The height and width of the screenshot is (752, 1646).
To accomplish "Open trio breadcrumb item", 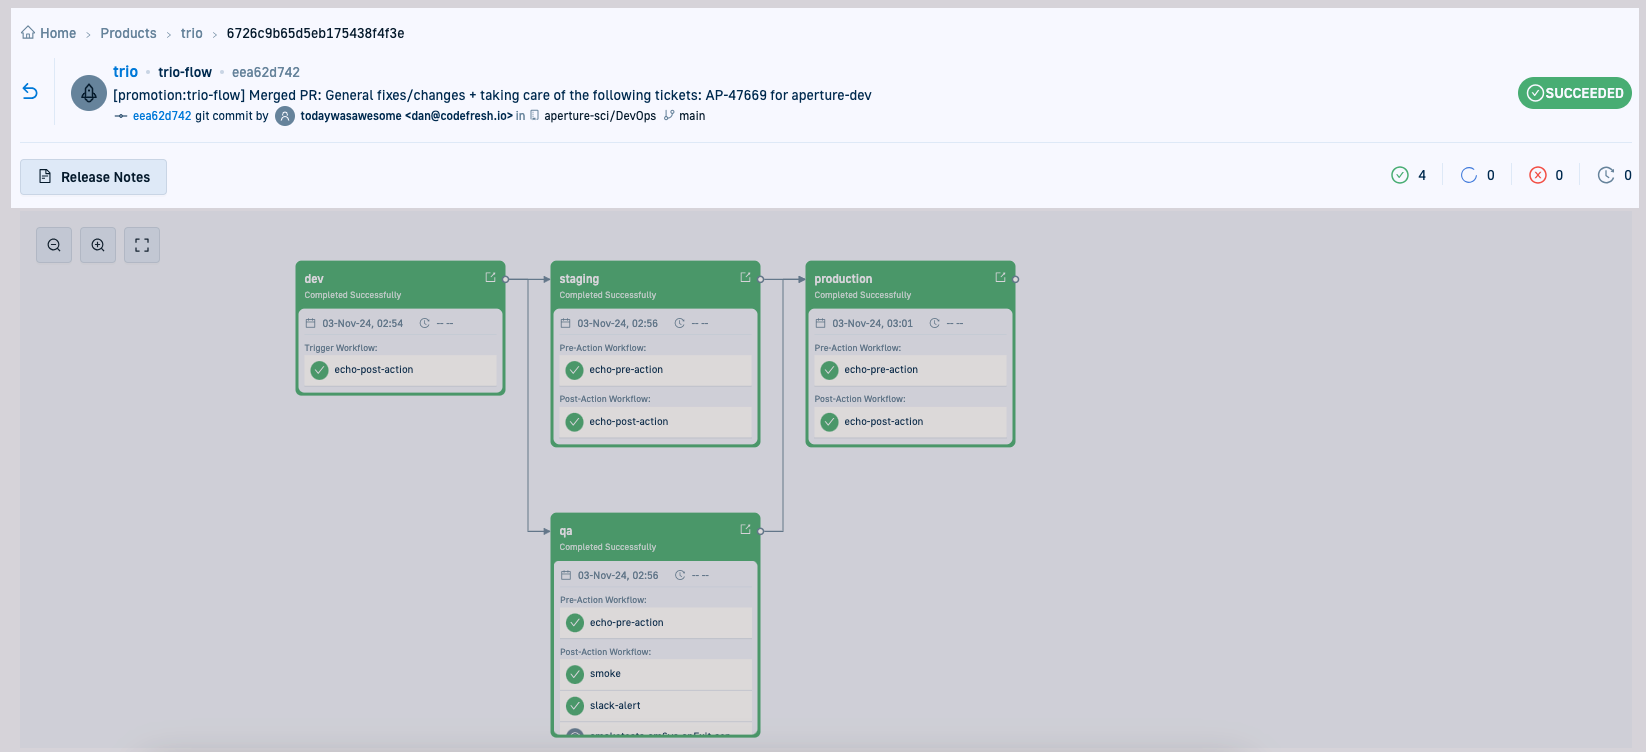I will pos(192,33).
